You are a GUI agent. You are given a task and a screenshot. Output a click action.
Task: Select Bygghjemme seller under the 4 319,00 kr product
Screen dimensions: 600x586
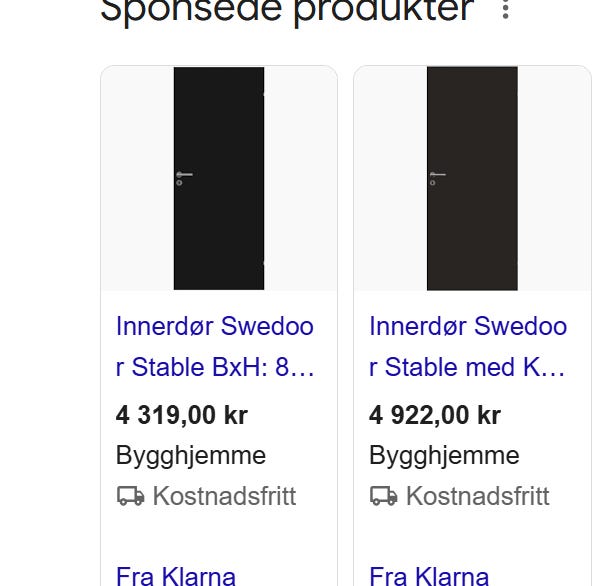click(191, 456)
